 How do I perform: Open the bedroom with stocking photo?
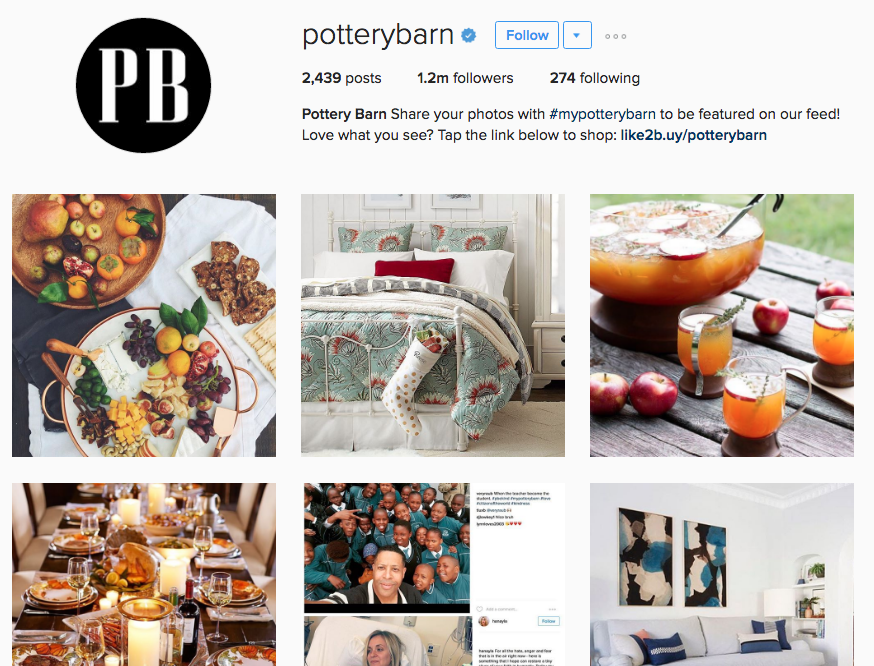[x=433, y=325]
